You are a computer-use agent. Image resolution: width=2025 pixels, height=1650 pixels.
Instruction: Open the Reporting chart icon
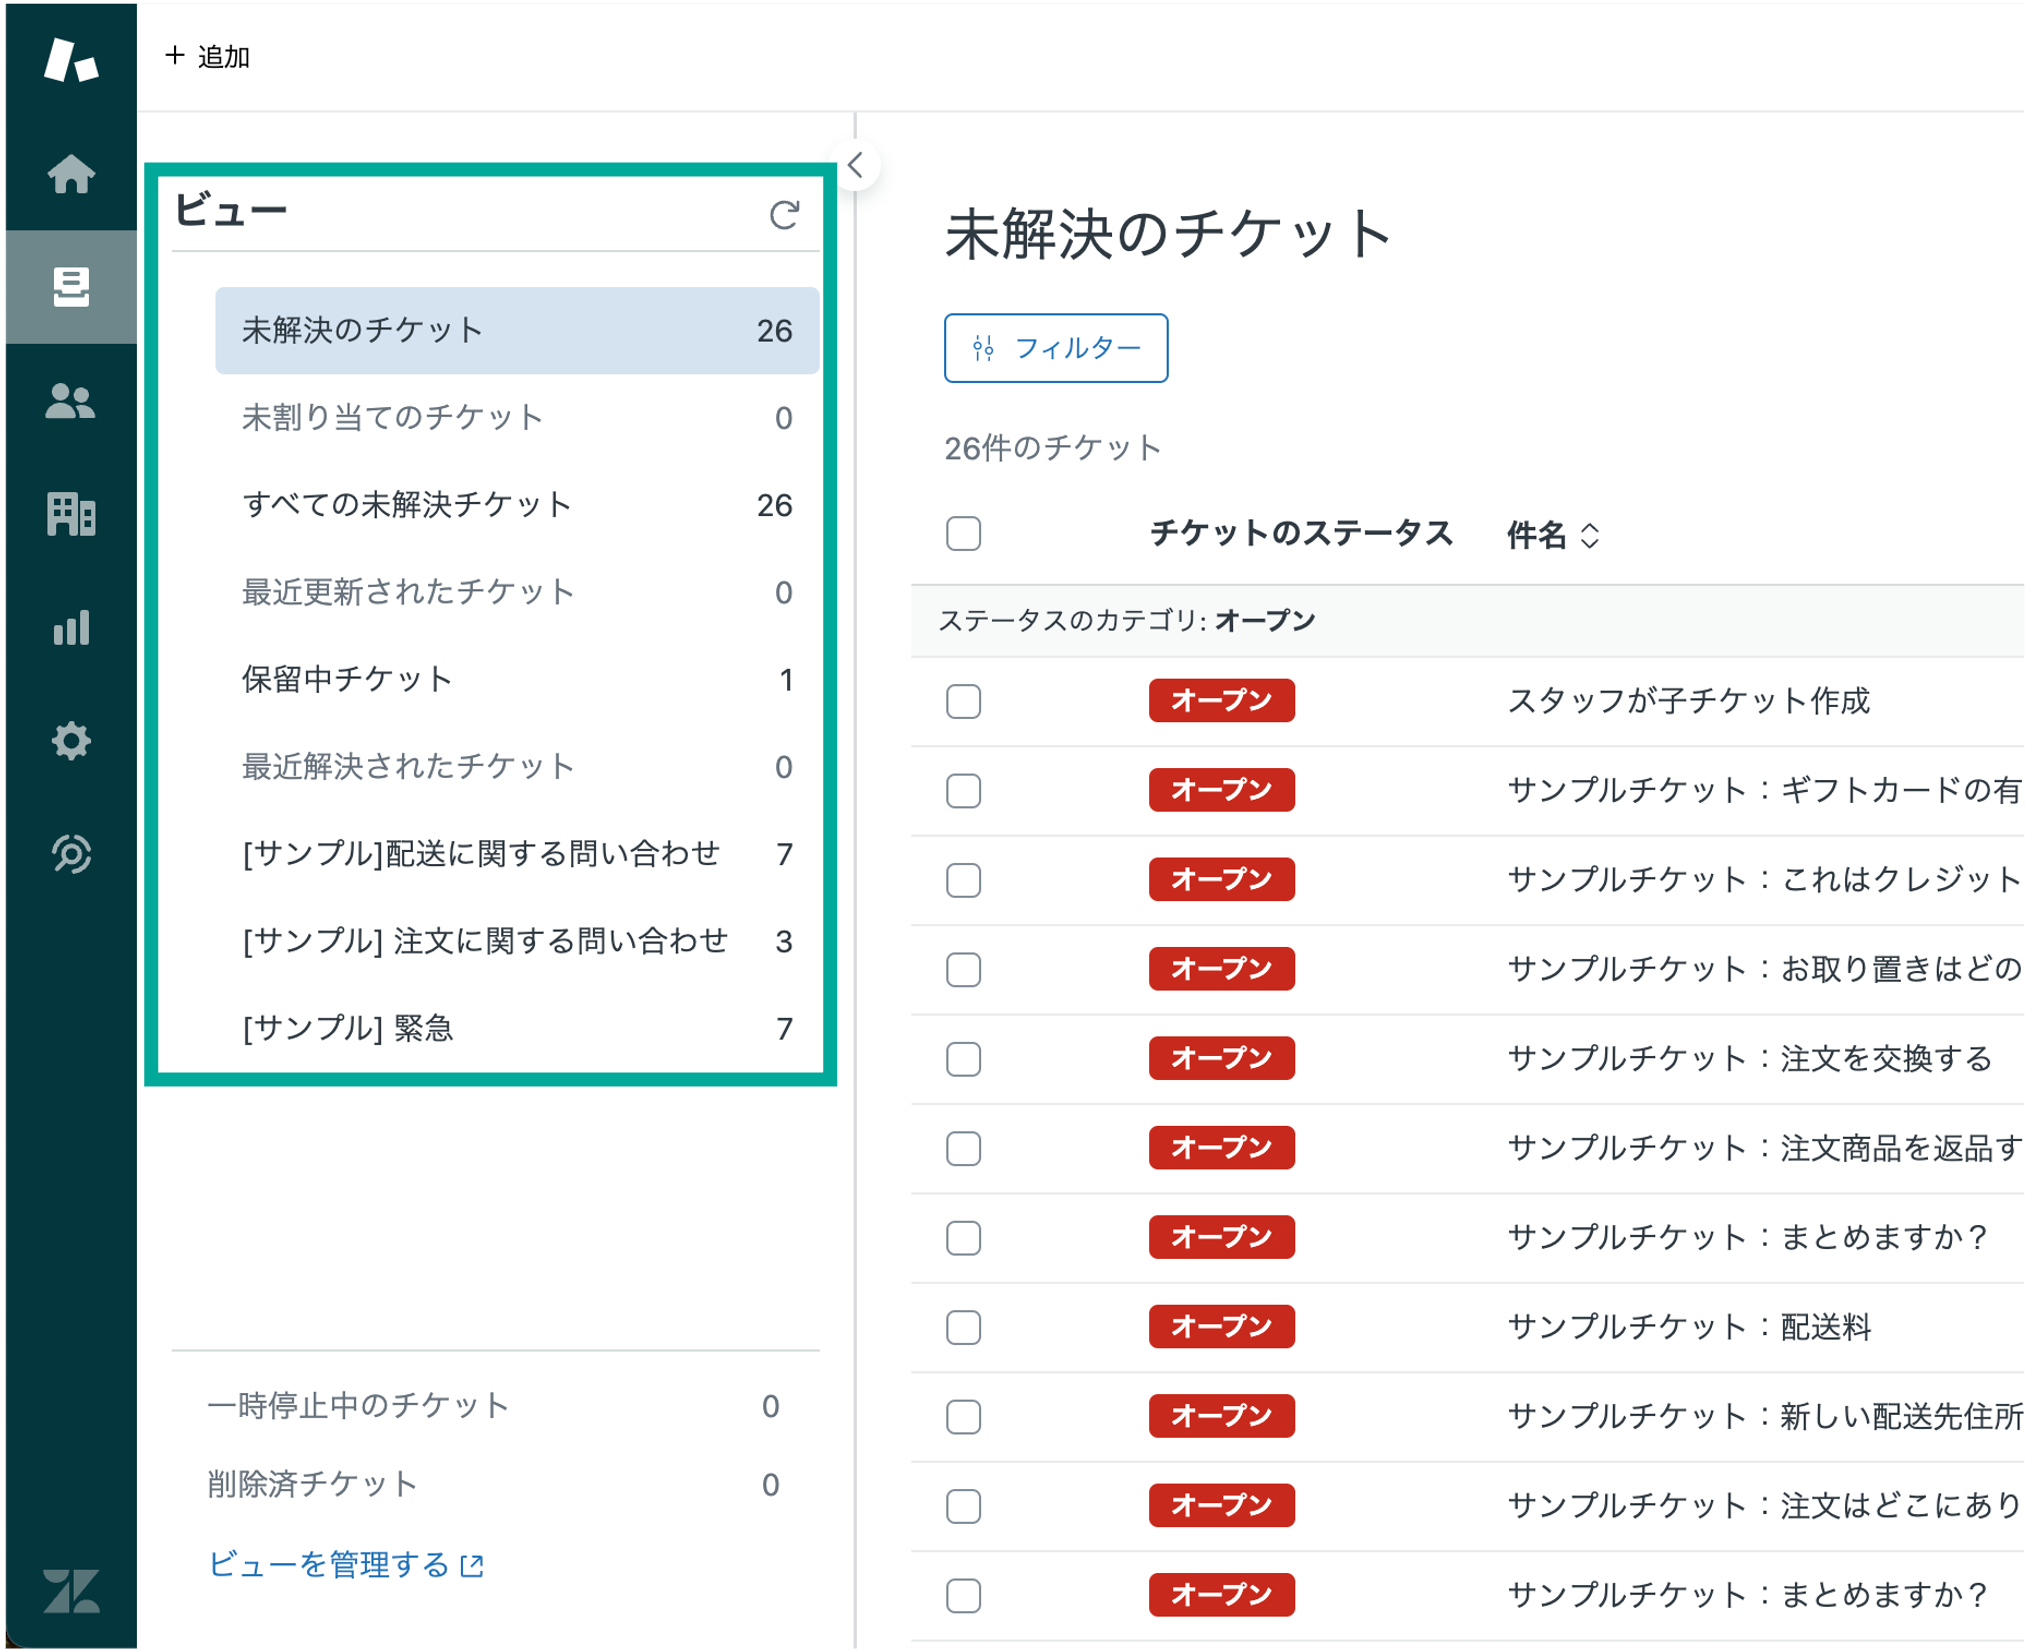(x=71, y=629)
